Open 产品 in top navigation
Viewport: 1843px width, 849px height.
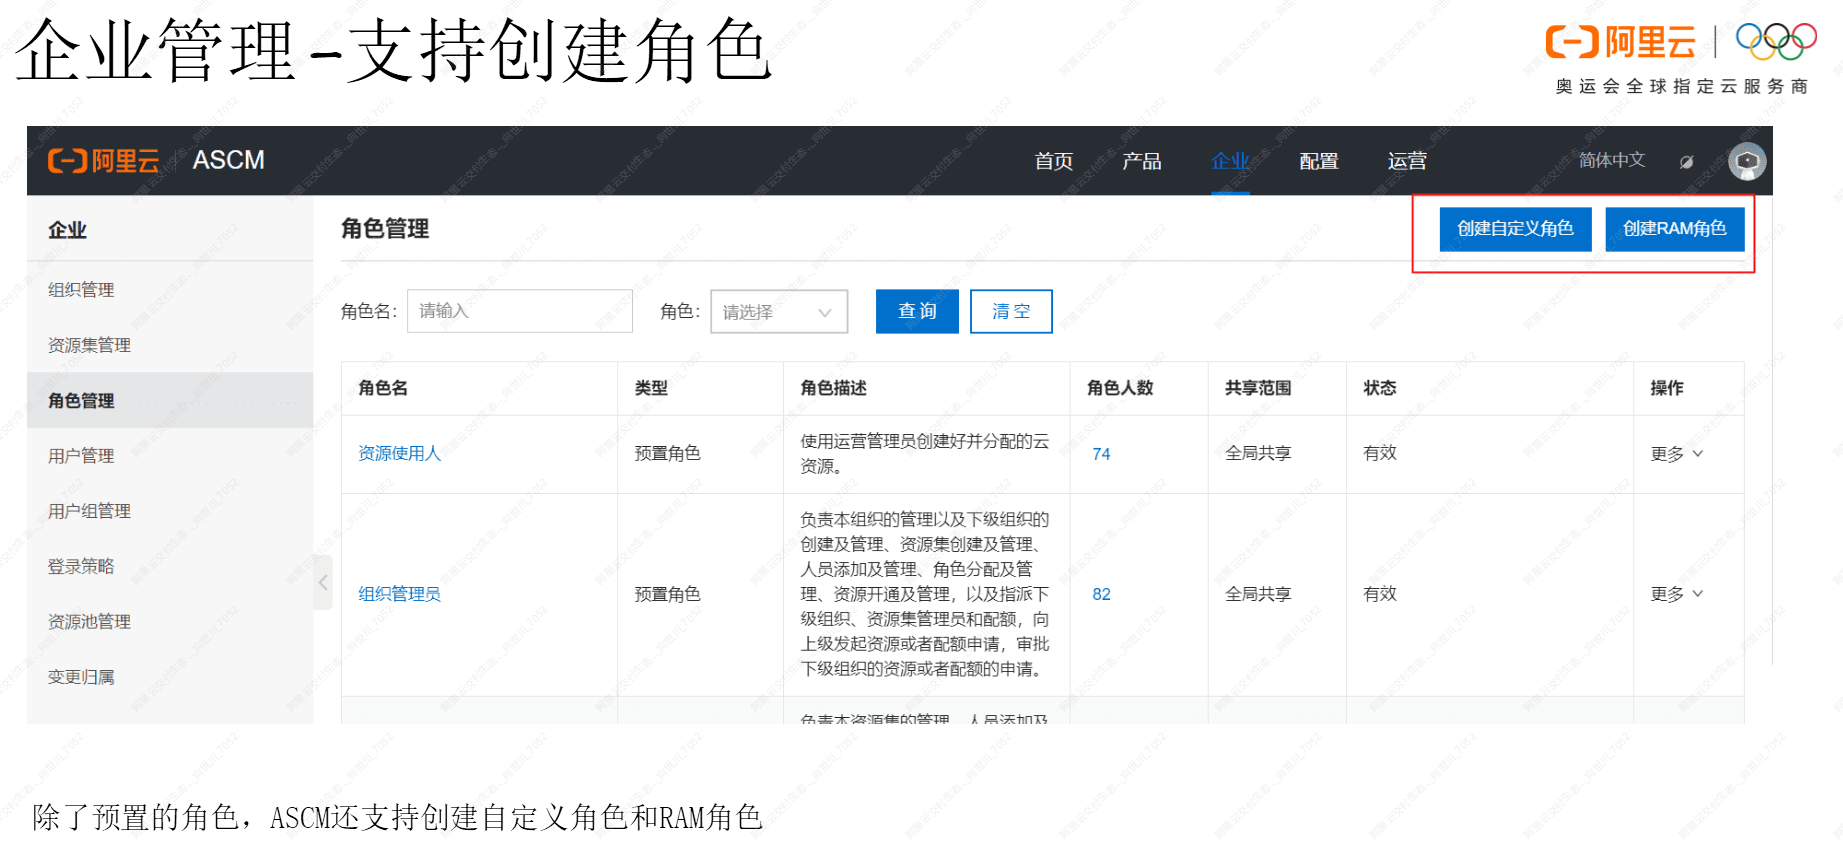(x=1141, y=161)
